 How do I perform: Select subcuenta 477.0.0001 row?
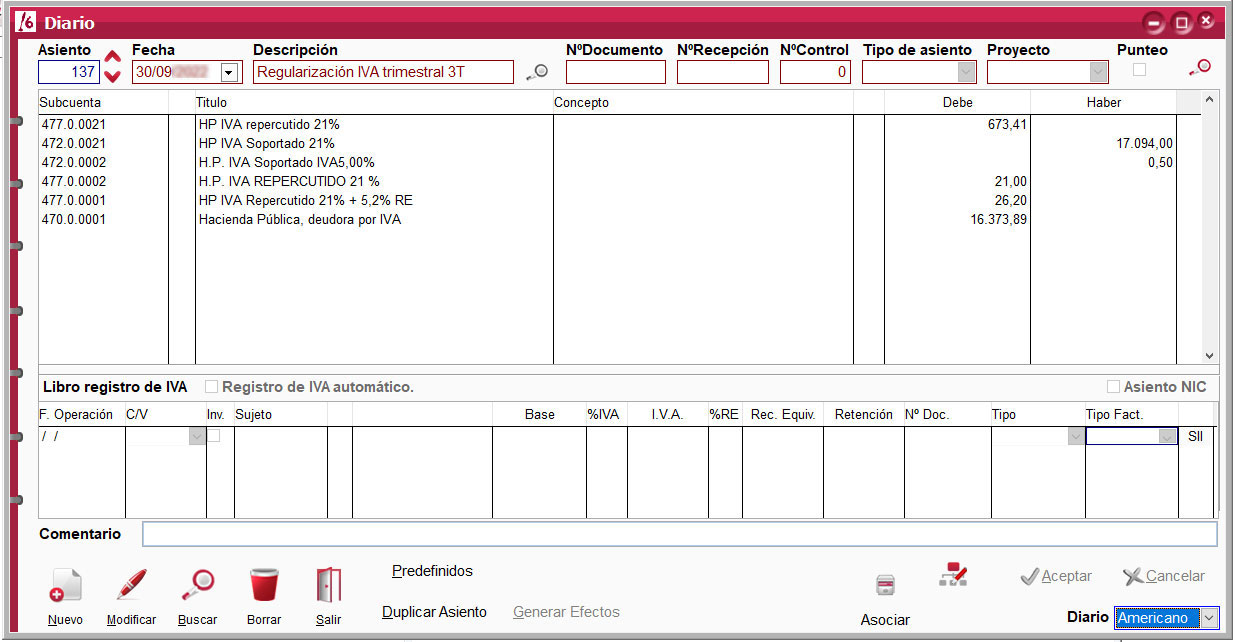(x=607, y=201)
